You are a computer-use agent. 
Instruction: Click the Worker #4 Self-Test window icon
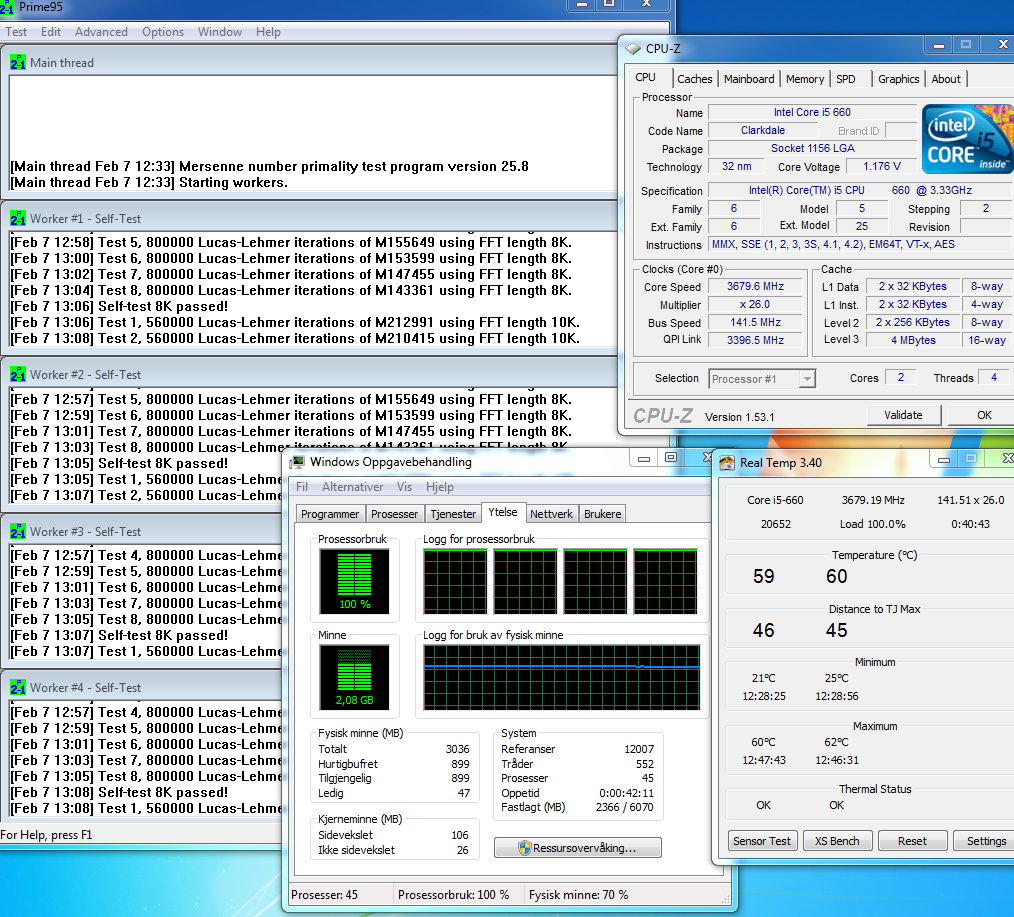[x=18, y=687]
